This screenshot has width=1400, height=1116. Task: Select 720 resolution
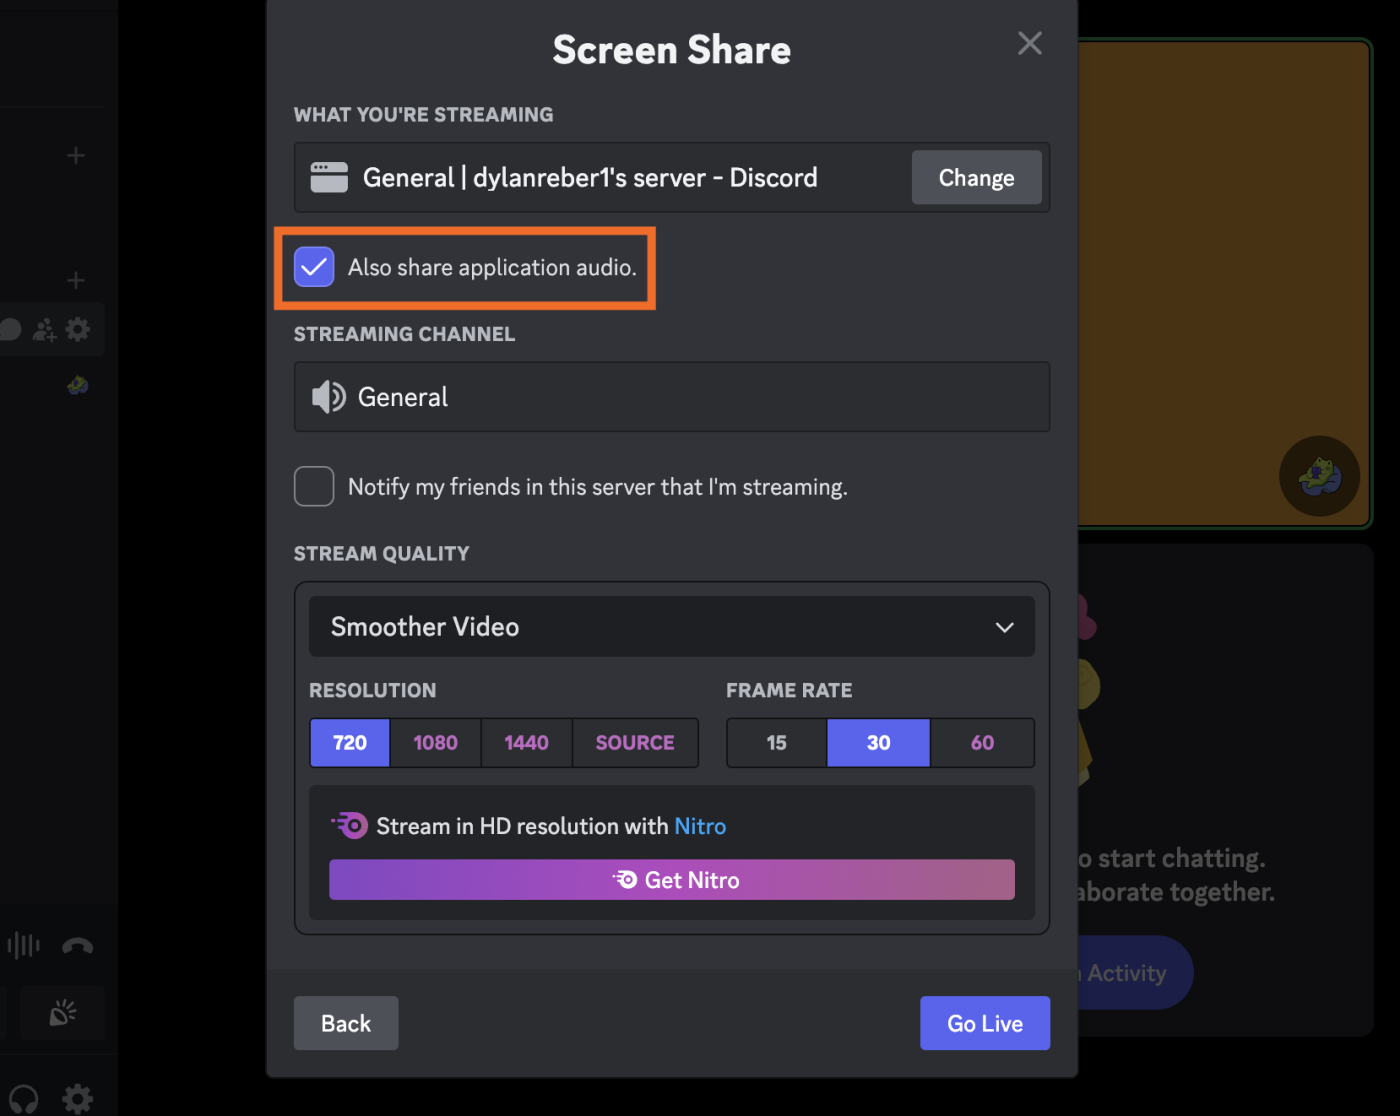[350, 743]
